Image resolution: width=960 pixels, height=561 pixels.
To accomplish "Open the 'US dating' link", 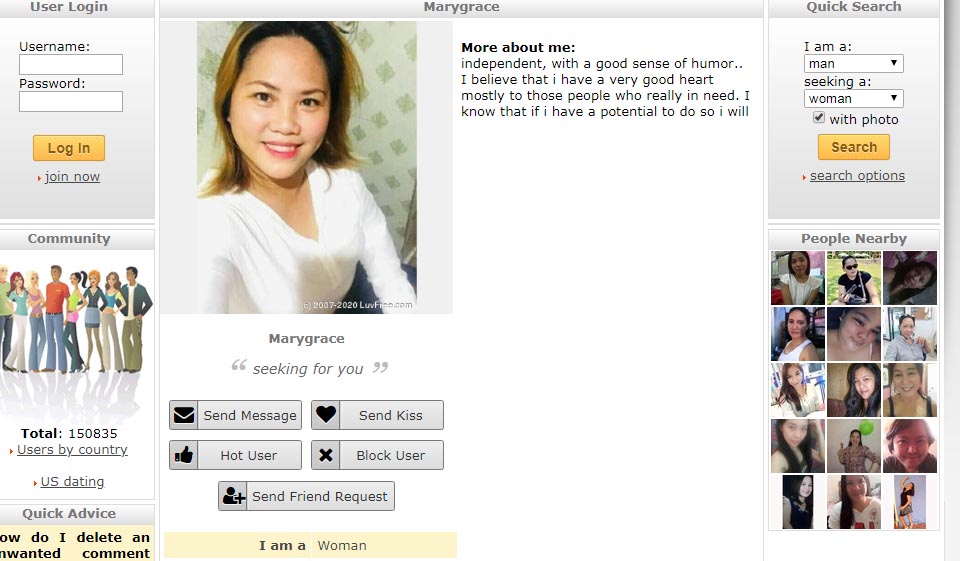I will pyautogui.click(x=72, y=481).
